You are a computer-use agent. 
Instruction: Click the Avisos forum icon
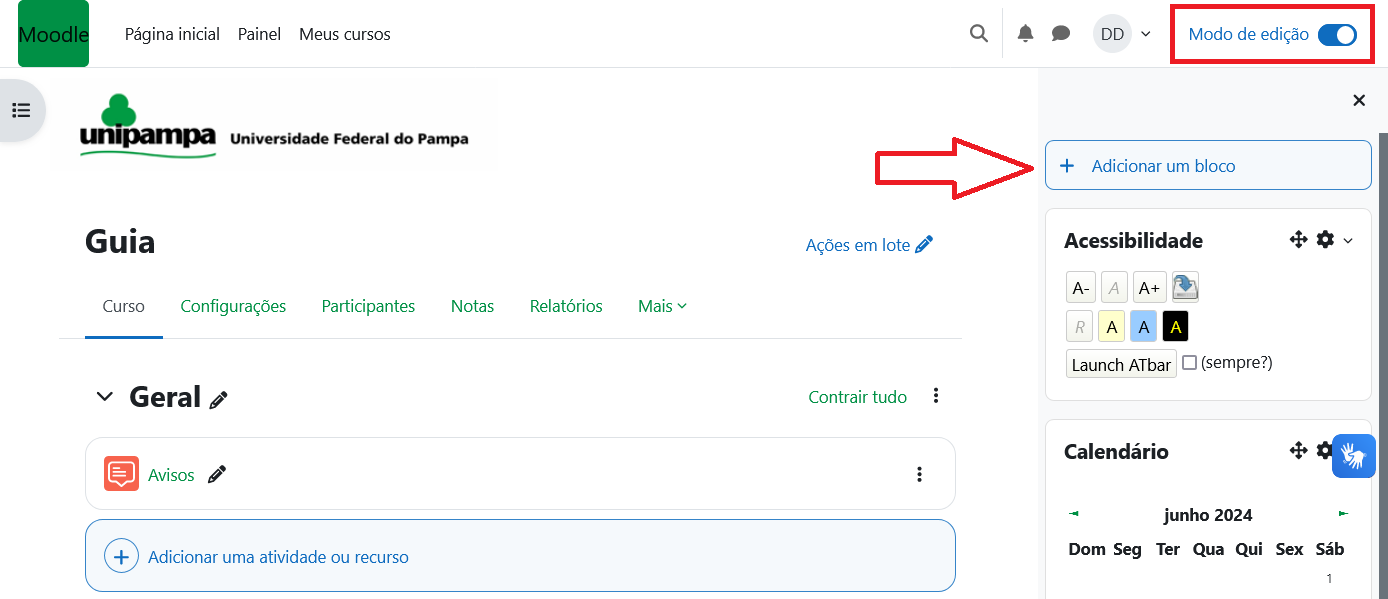pyautogui.click(x=121, y=474)
